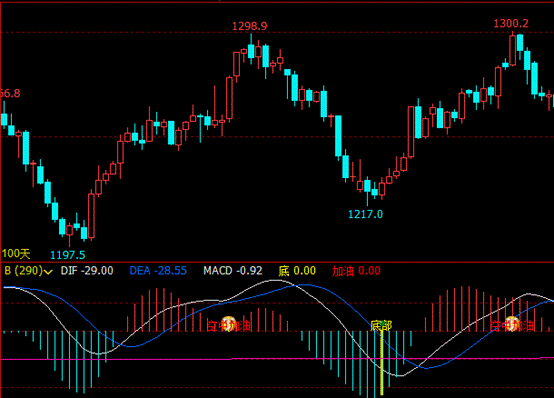Click the yellow 底 0.00 indicator label
The height and width of the screenshot is (398, 554).
297,271
